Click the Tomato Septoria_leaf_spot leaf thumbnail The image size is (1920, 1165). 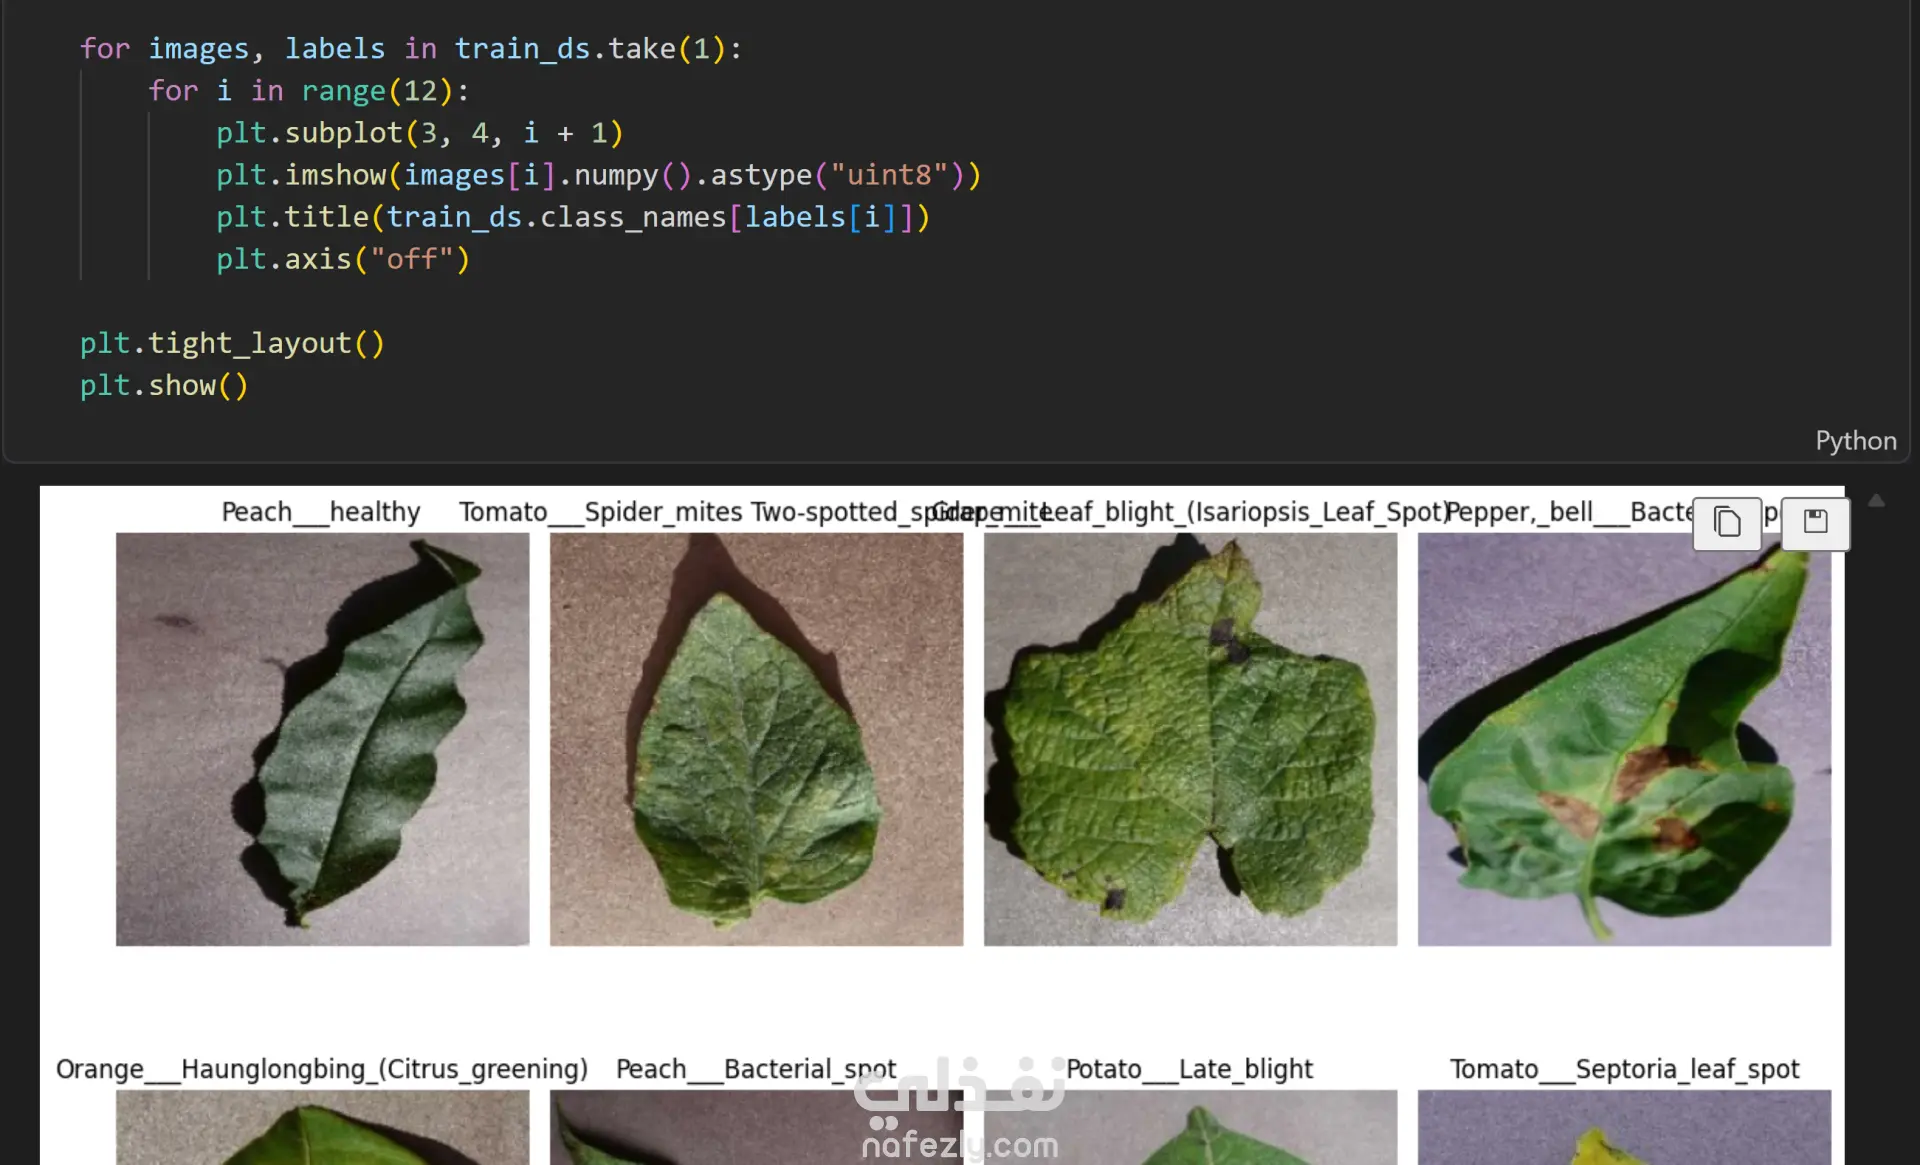(x=1624, y=1127)
